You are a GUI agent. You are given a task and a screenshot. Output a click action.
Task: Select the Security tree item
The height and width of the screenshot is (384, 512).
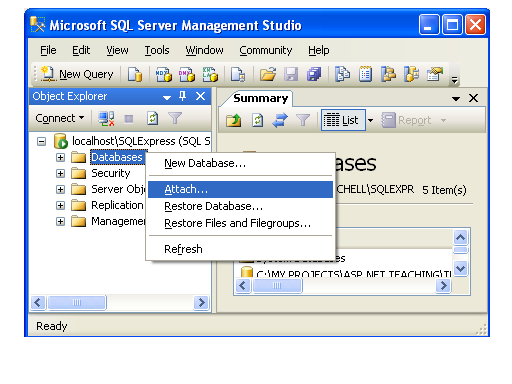[111, 173]
